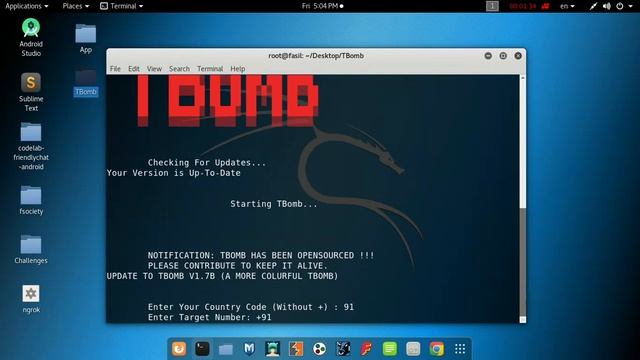Click the scrollbar up arrow in terminal

coord(523,78)
